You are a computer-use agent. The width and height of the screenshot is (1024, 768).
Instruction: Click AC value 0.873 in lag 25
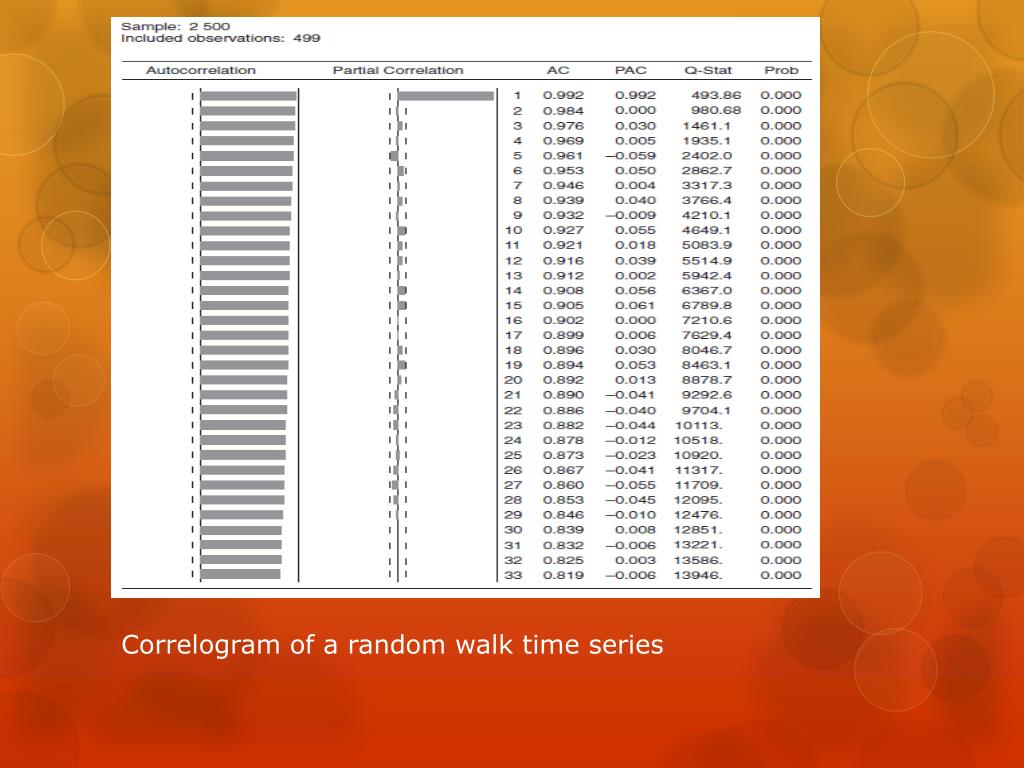[x=563, y=456]
